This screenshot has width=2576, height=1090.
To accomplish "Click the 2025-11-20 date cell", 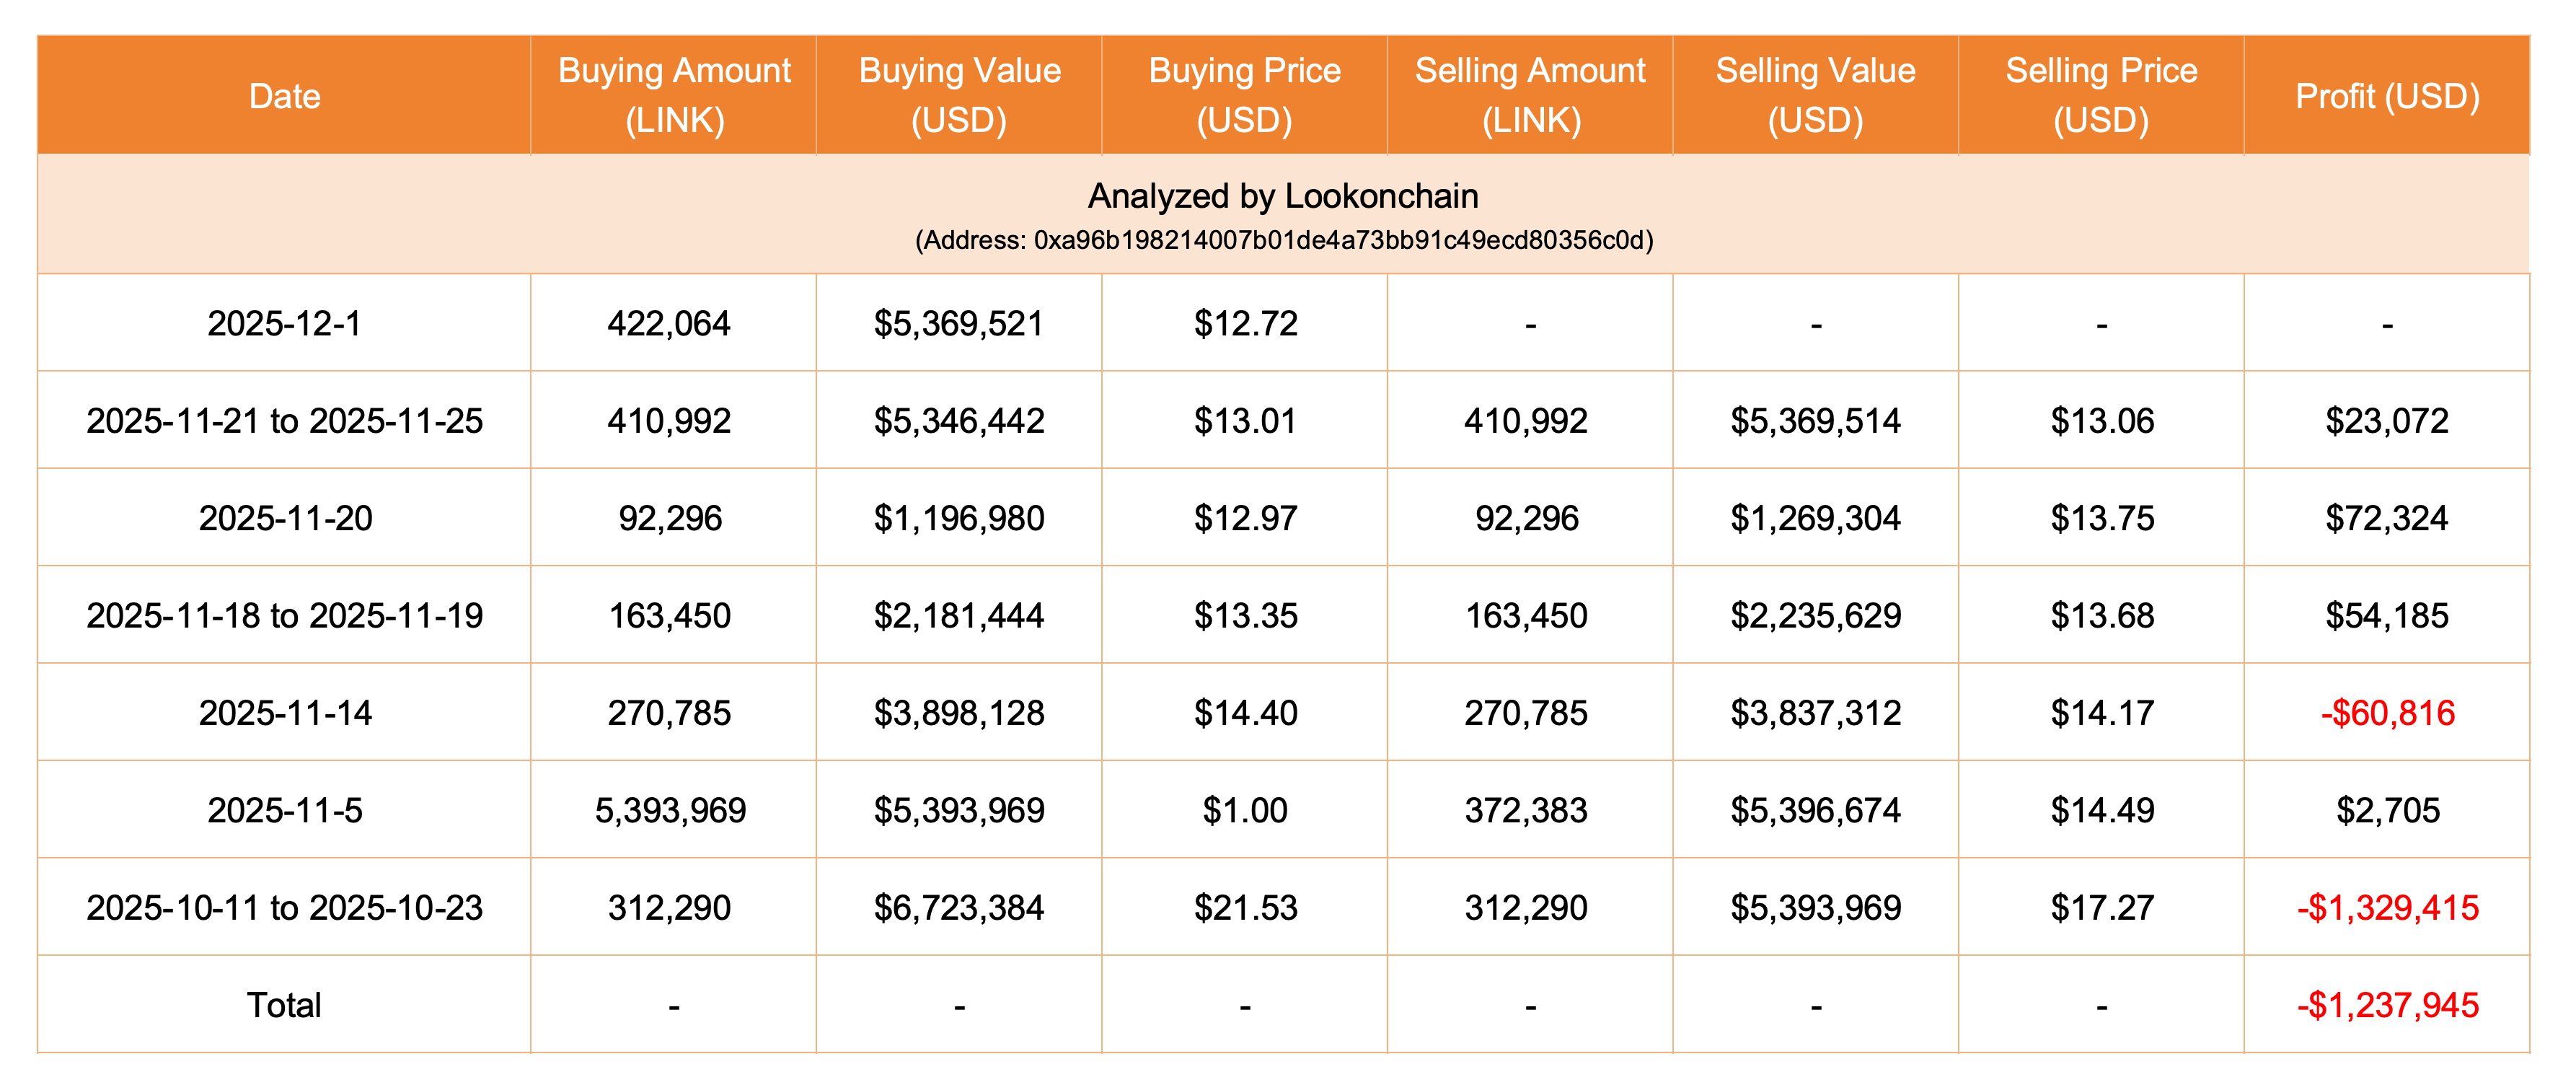I will [x=285, y=518].
